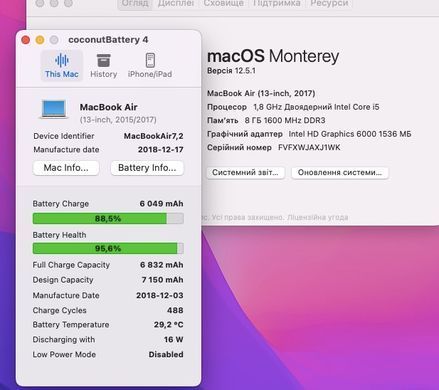Open the Ліцензійна угода link
This screenshot has width=439, height=390.
coord(318,217)
